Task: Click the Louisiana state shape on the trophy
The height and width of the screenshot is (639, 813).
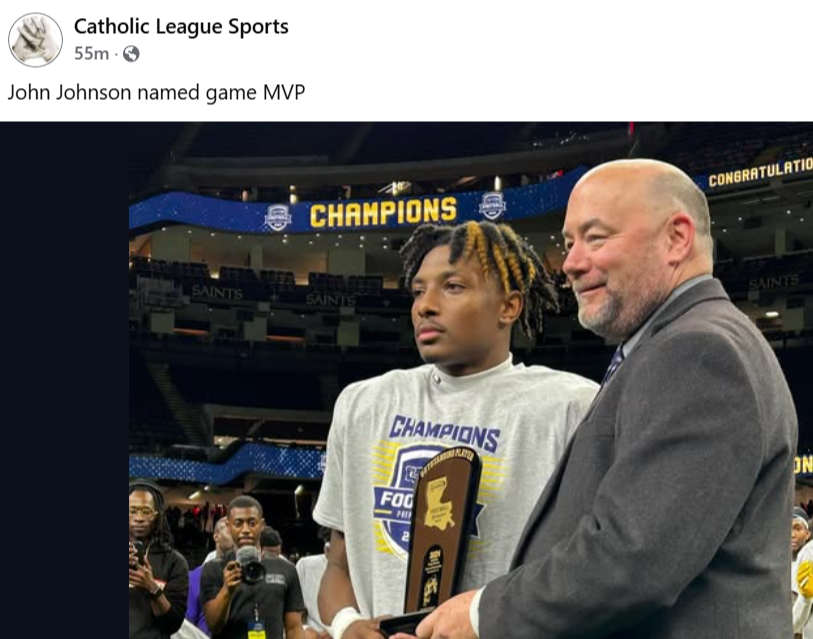Action: point(439,503)
